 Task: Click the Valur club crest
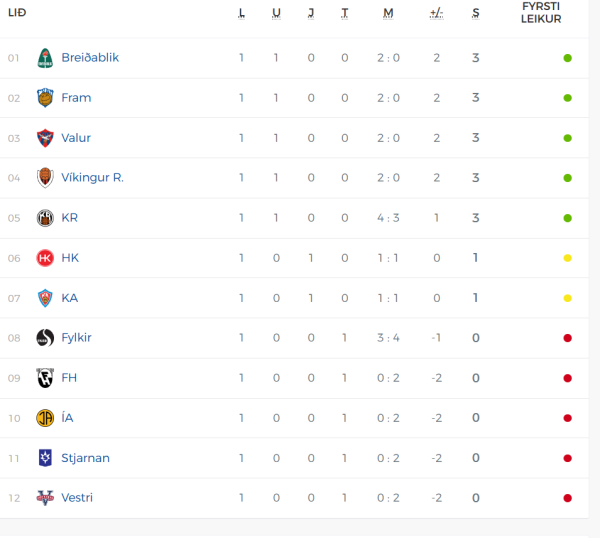pos(45,138)
